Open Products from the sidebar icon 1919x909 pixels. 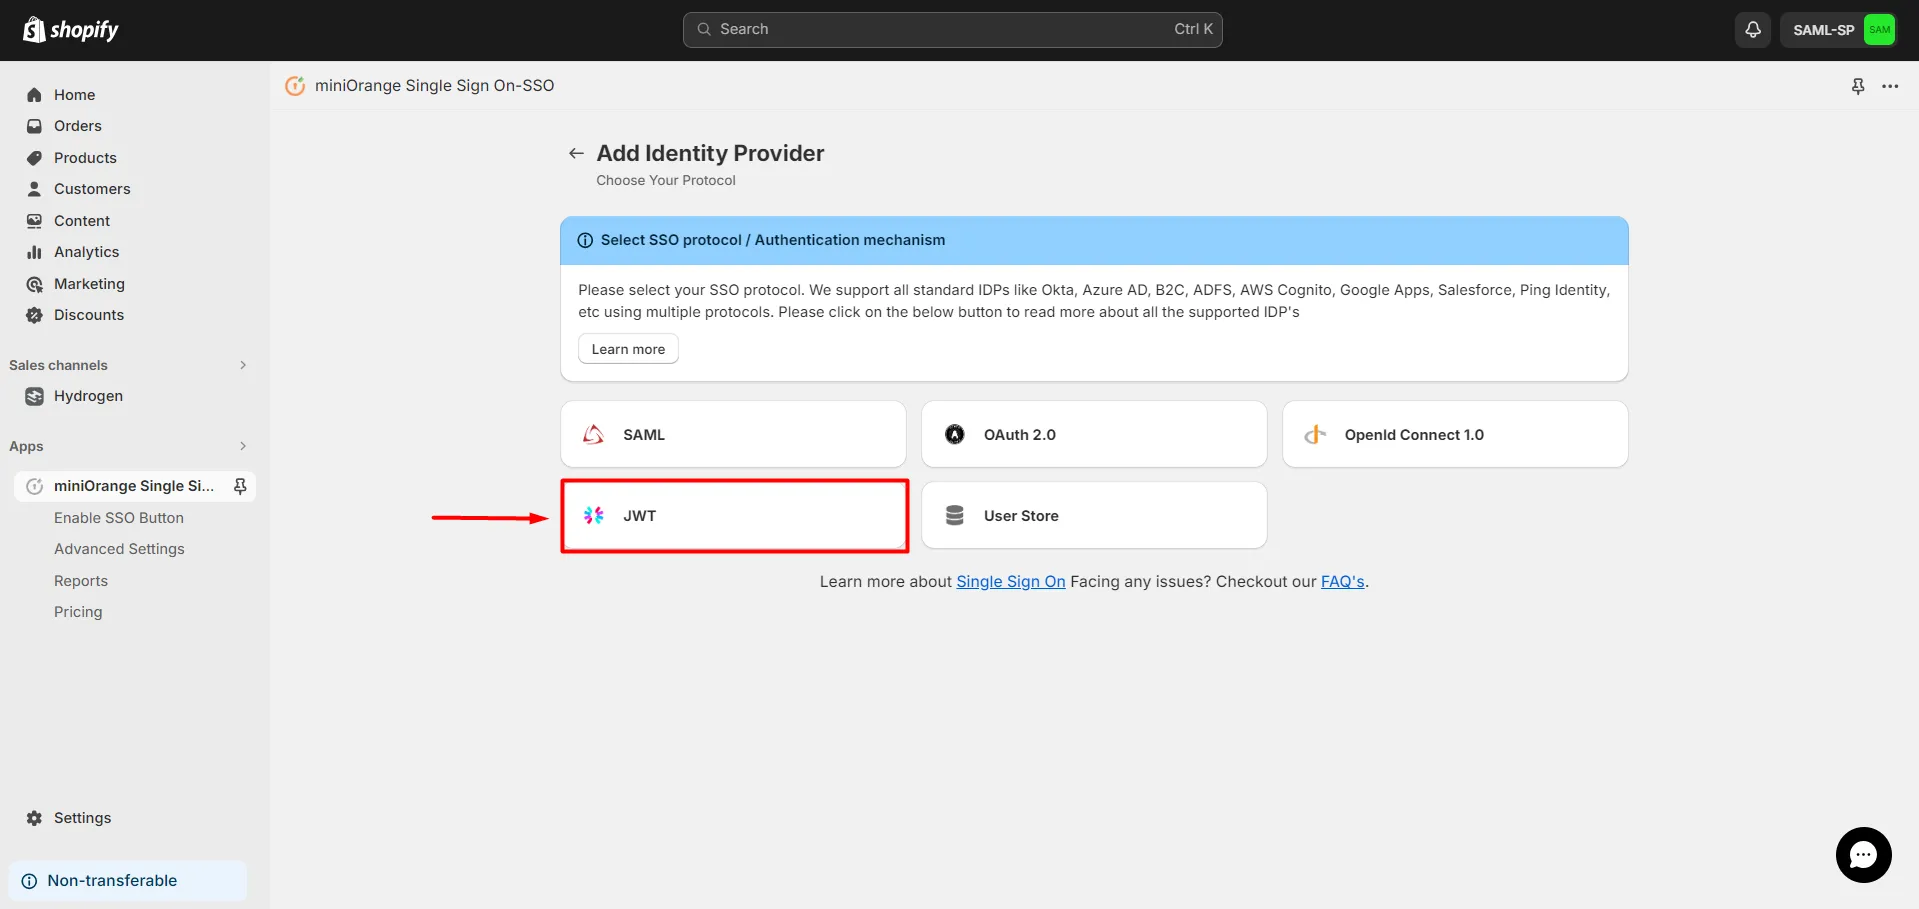[x=35, y=158]
